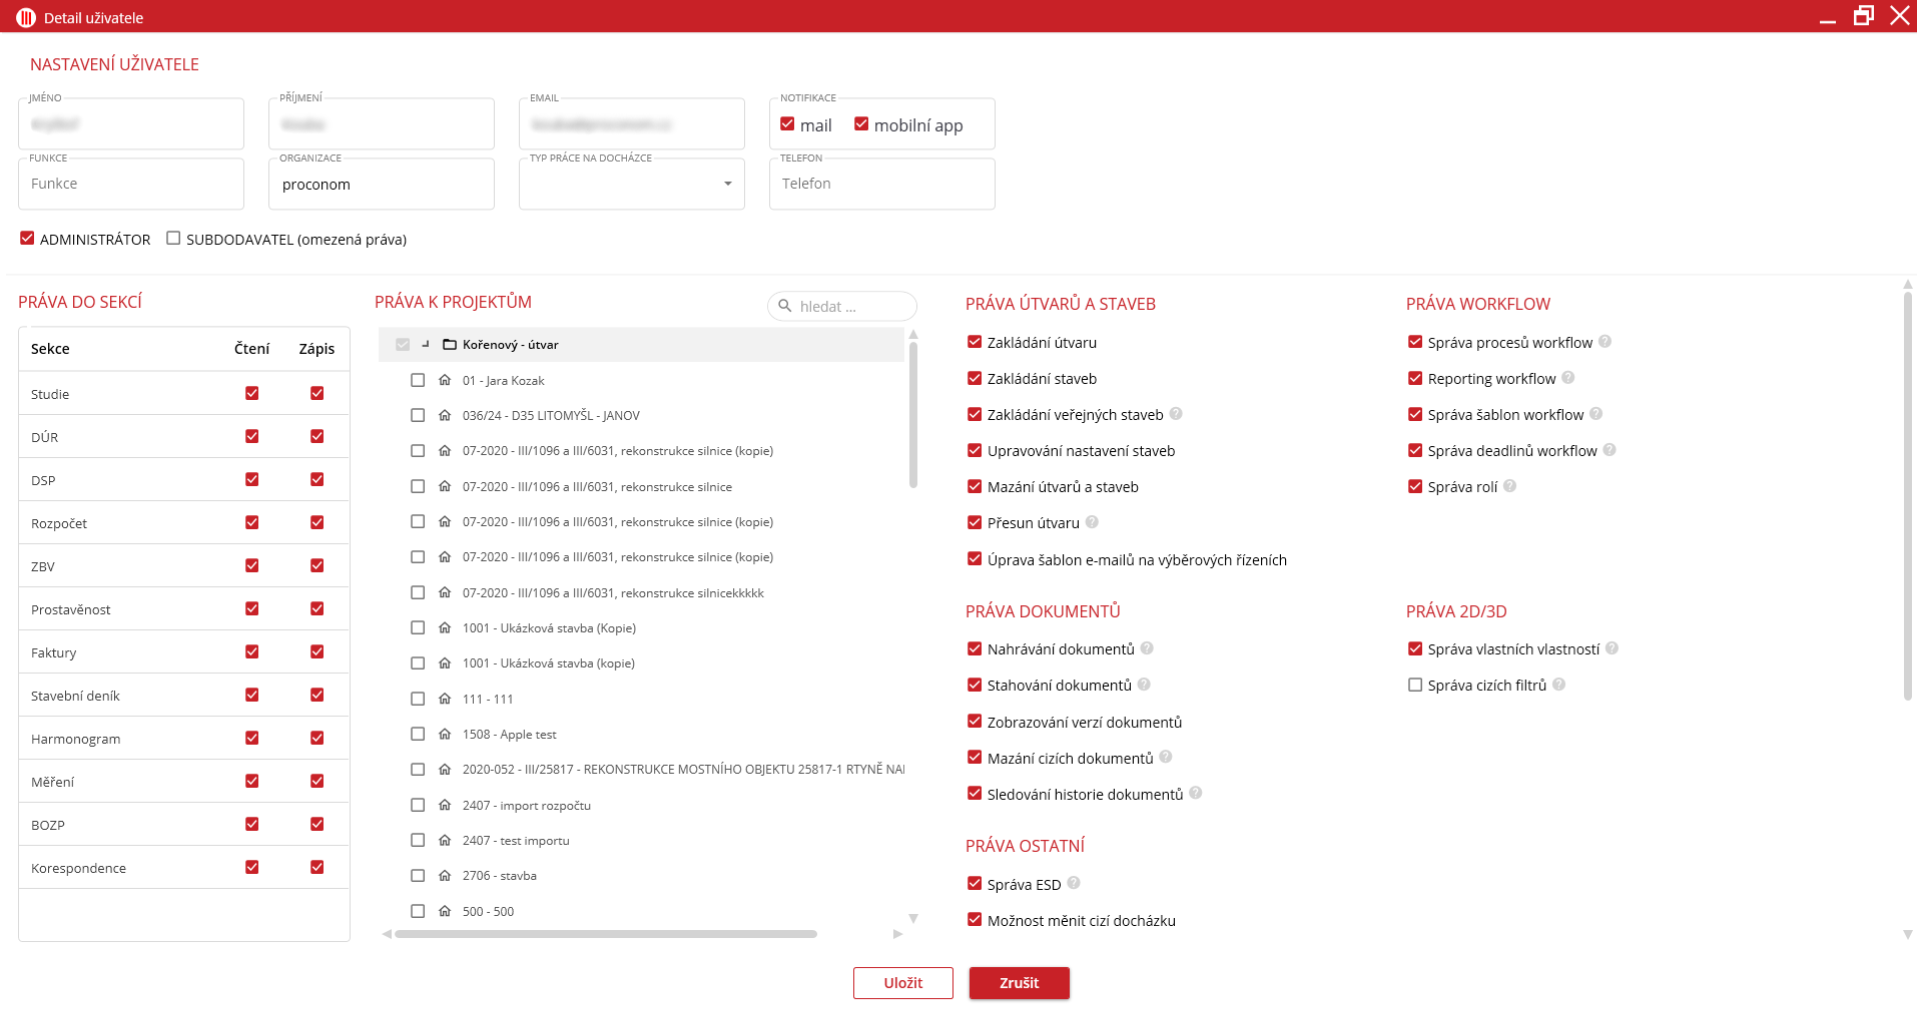Click help icon next to Správa cizích filtrů
1917x1009 pixels.
(x=1559, y=685)
